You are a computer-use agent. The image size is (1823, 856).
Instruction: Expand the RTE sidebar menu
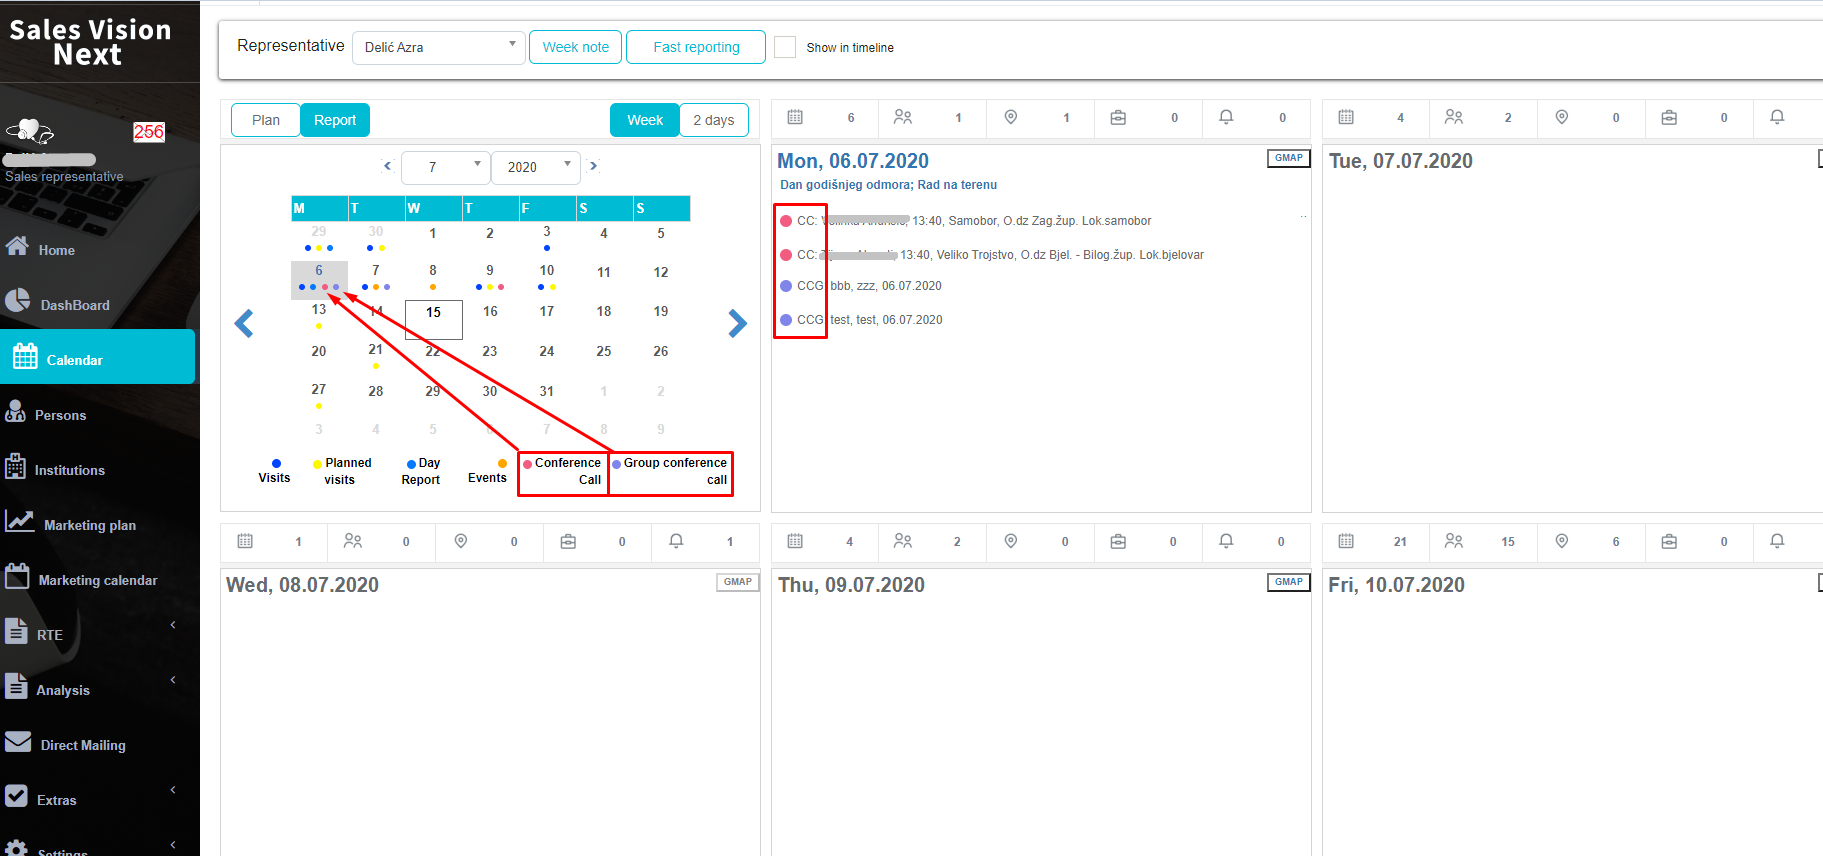coord(172,626)
